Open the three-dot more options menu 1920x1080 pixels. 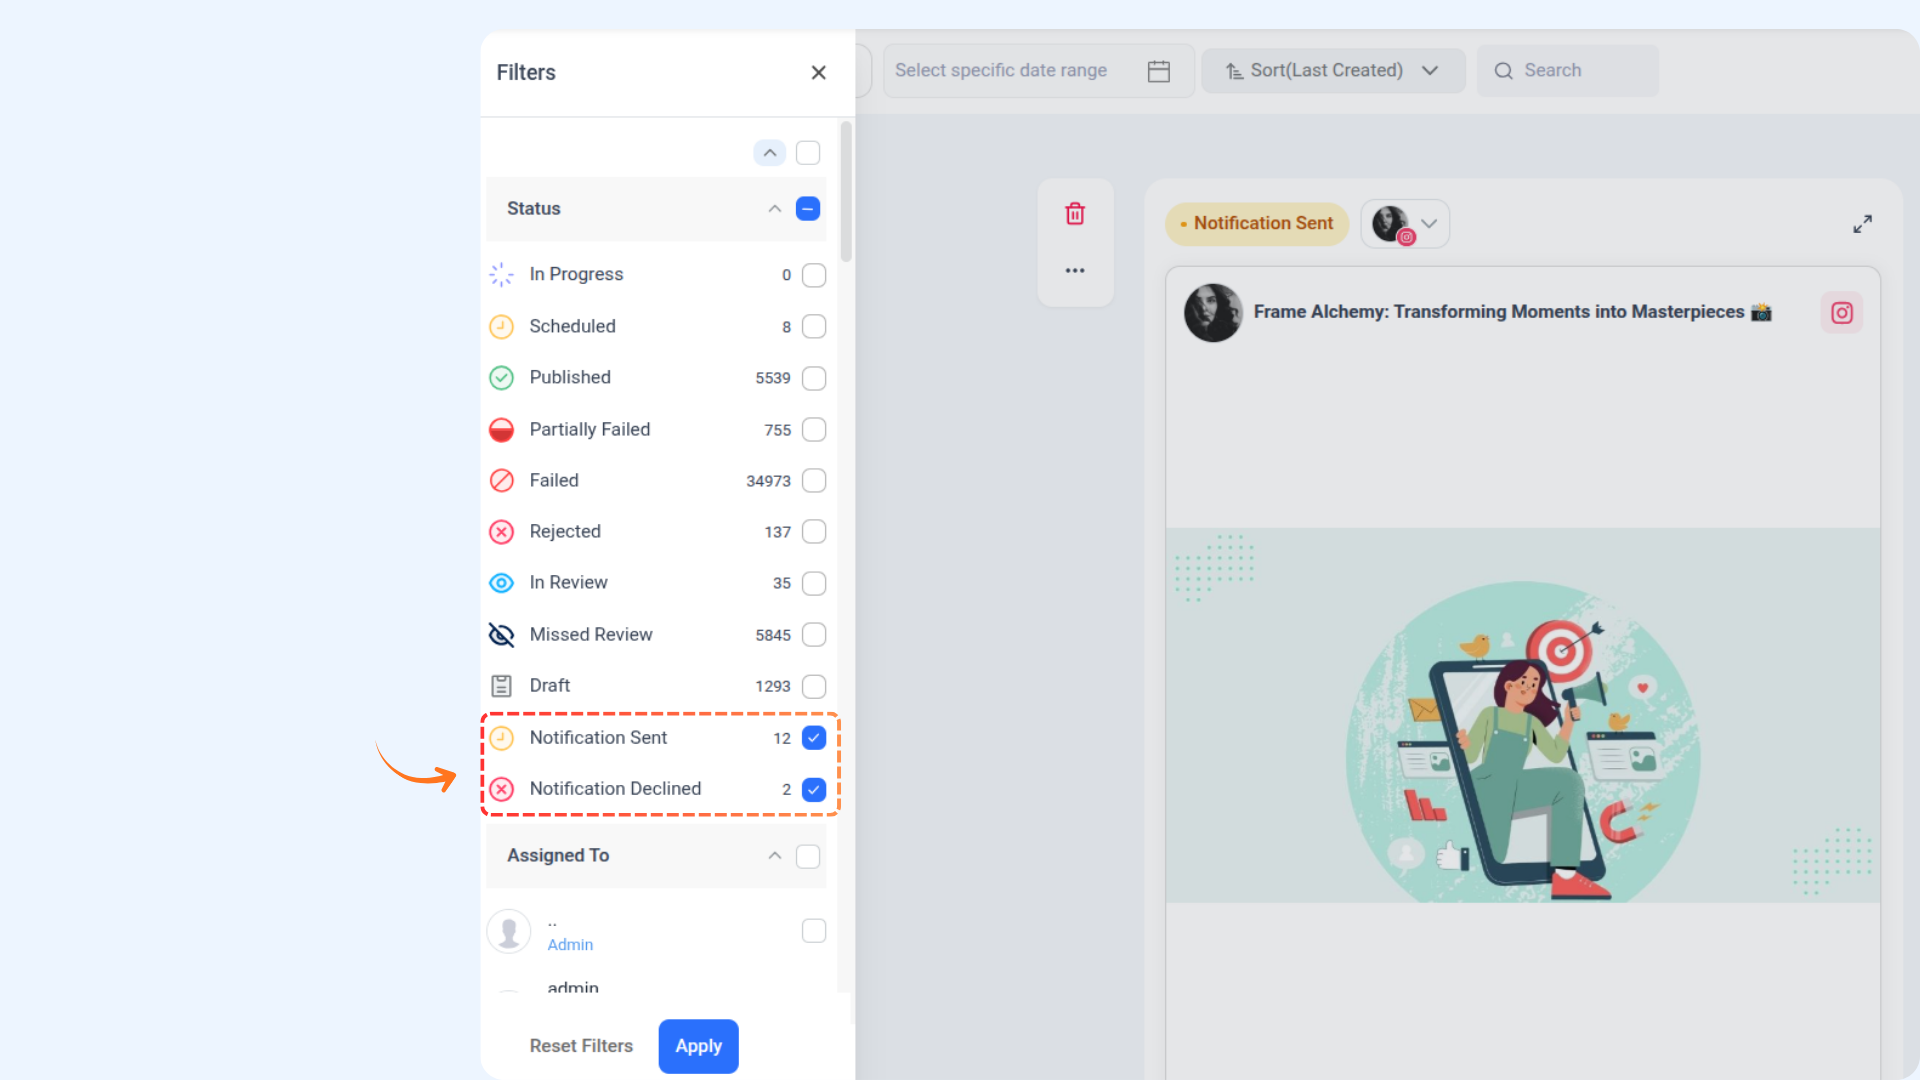coord(1075,270)
